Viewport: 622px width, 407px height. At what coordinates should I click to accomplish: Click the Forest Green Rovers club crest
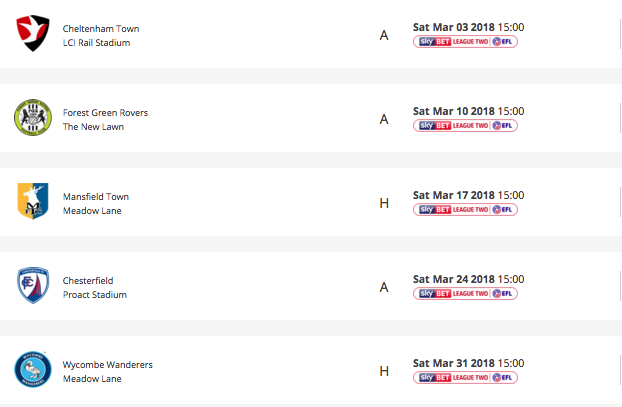(33, 119)
